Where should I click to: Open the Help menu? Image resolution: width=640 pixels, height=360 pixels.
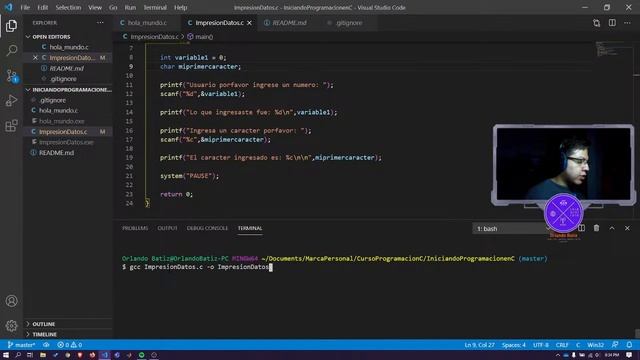tap(180, 7)
